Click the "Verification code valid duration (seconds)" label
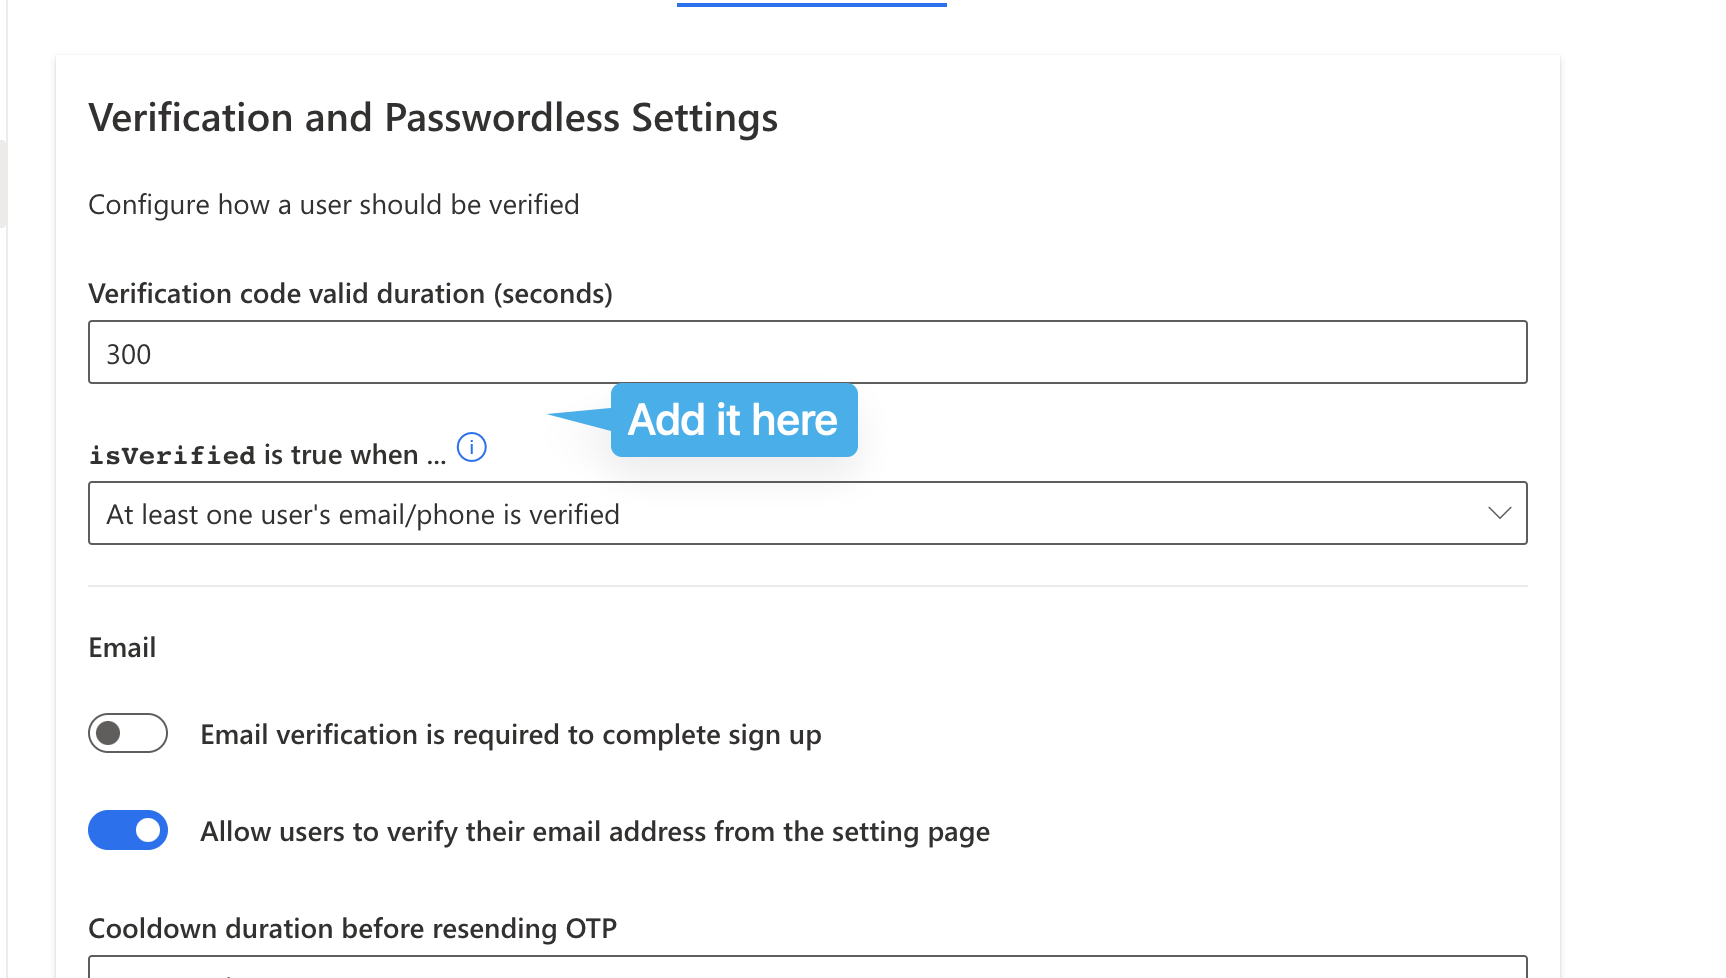 [x=350, y=293]
